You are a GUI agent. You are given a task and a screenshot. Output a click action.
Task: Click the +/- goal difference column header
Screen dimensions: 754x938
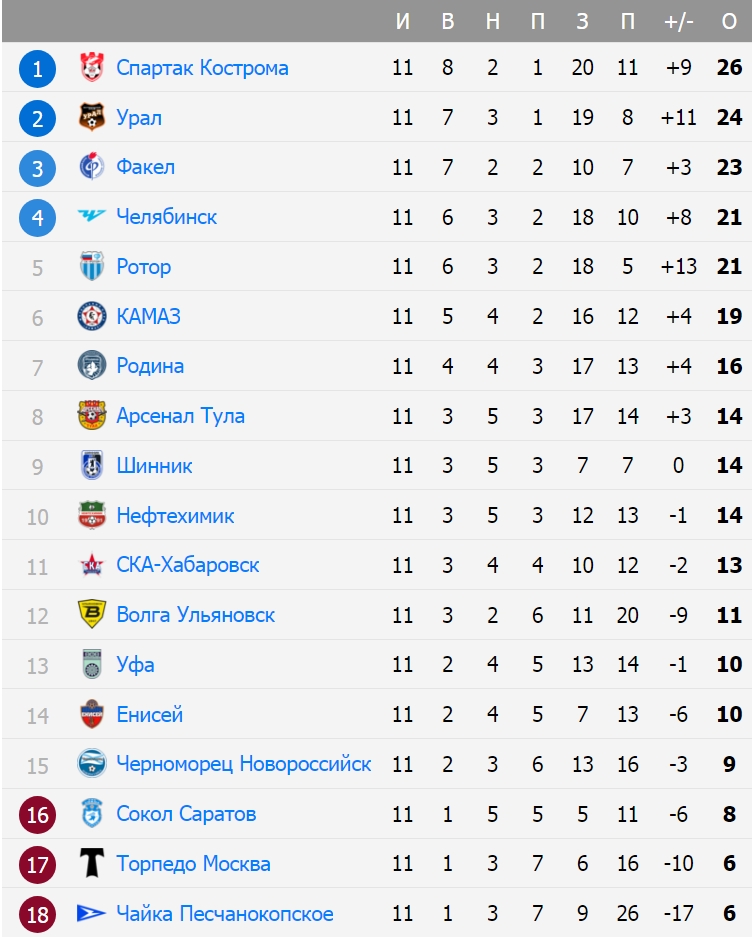pos(678,22)
